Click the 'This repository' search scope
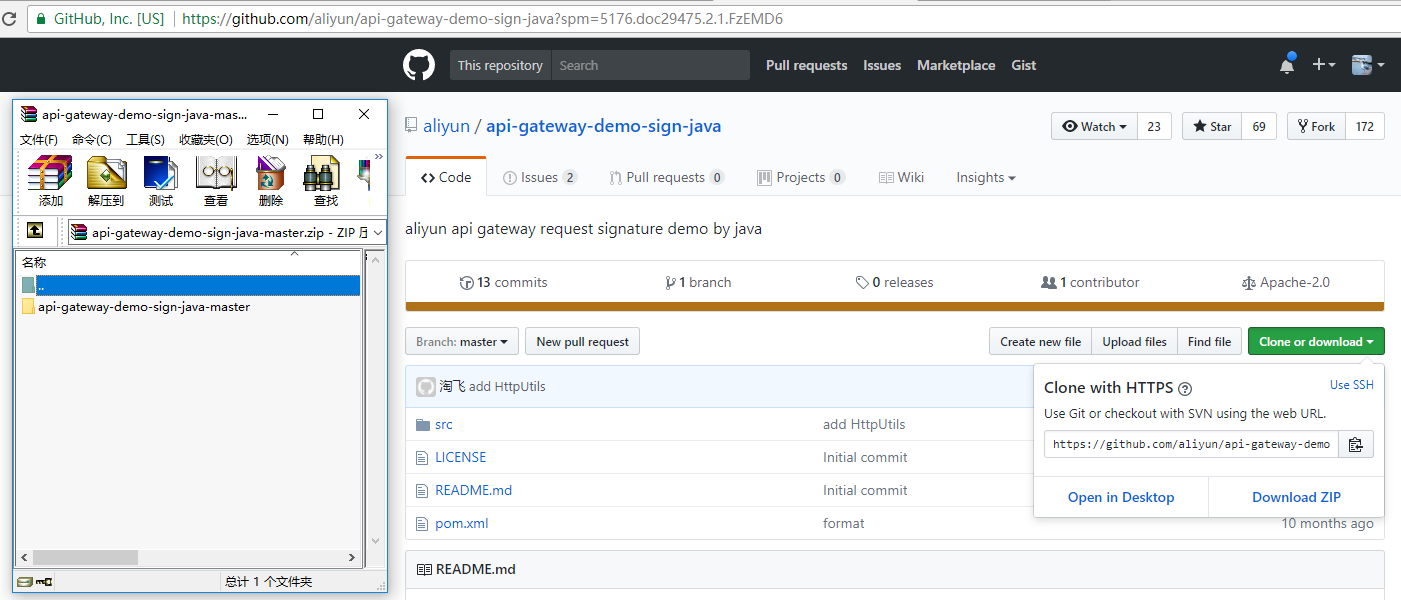1401x600 pixels. (x=500, y=65)
